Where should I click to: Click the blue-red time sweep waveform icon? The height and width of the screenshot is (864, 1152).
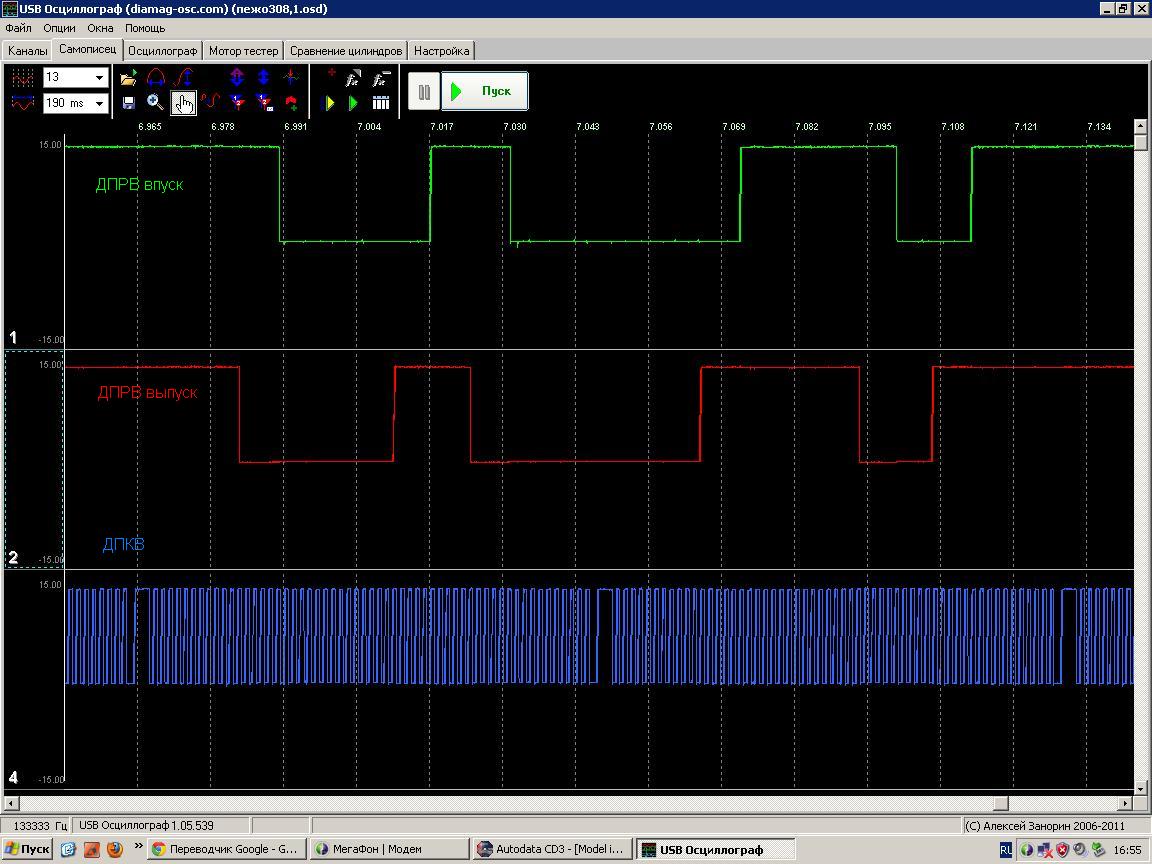(x=23, y=103)
